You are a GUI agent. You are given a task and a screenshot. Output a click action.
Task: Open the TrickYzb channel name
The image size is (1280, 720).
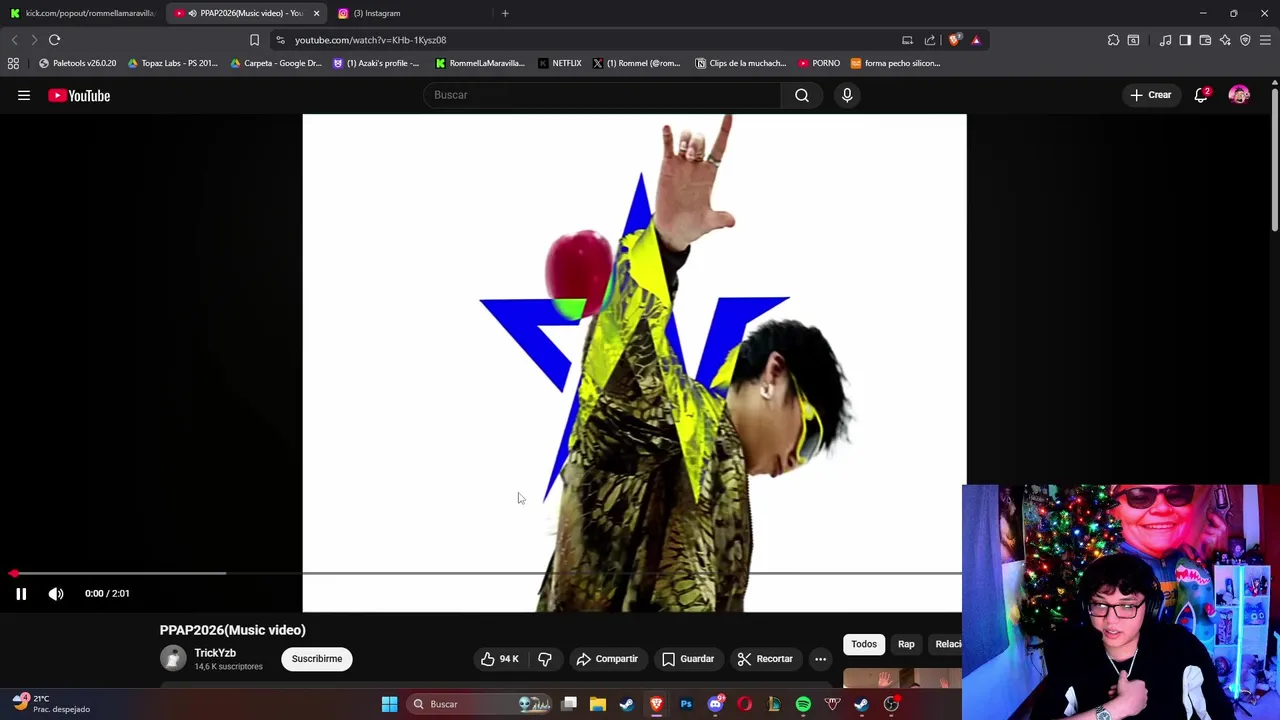click(x=215, y=653)
